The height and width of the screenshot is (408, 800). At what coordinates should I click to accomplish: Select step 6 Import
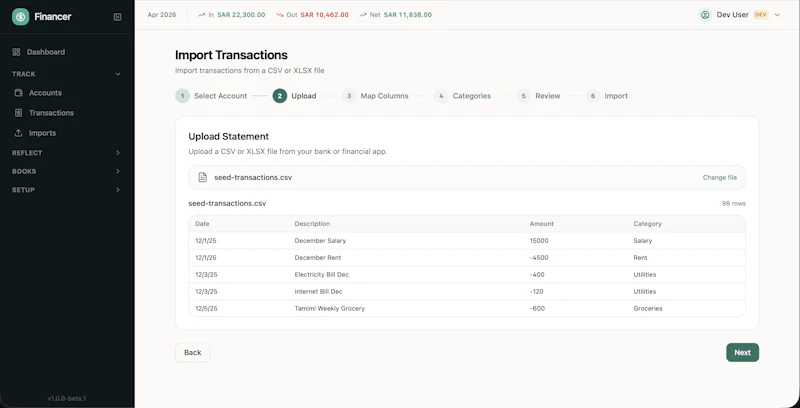point(607,96)
